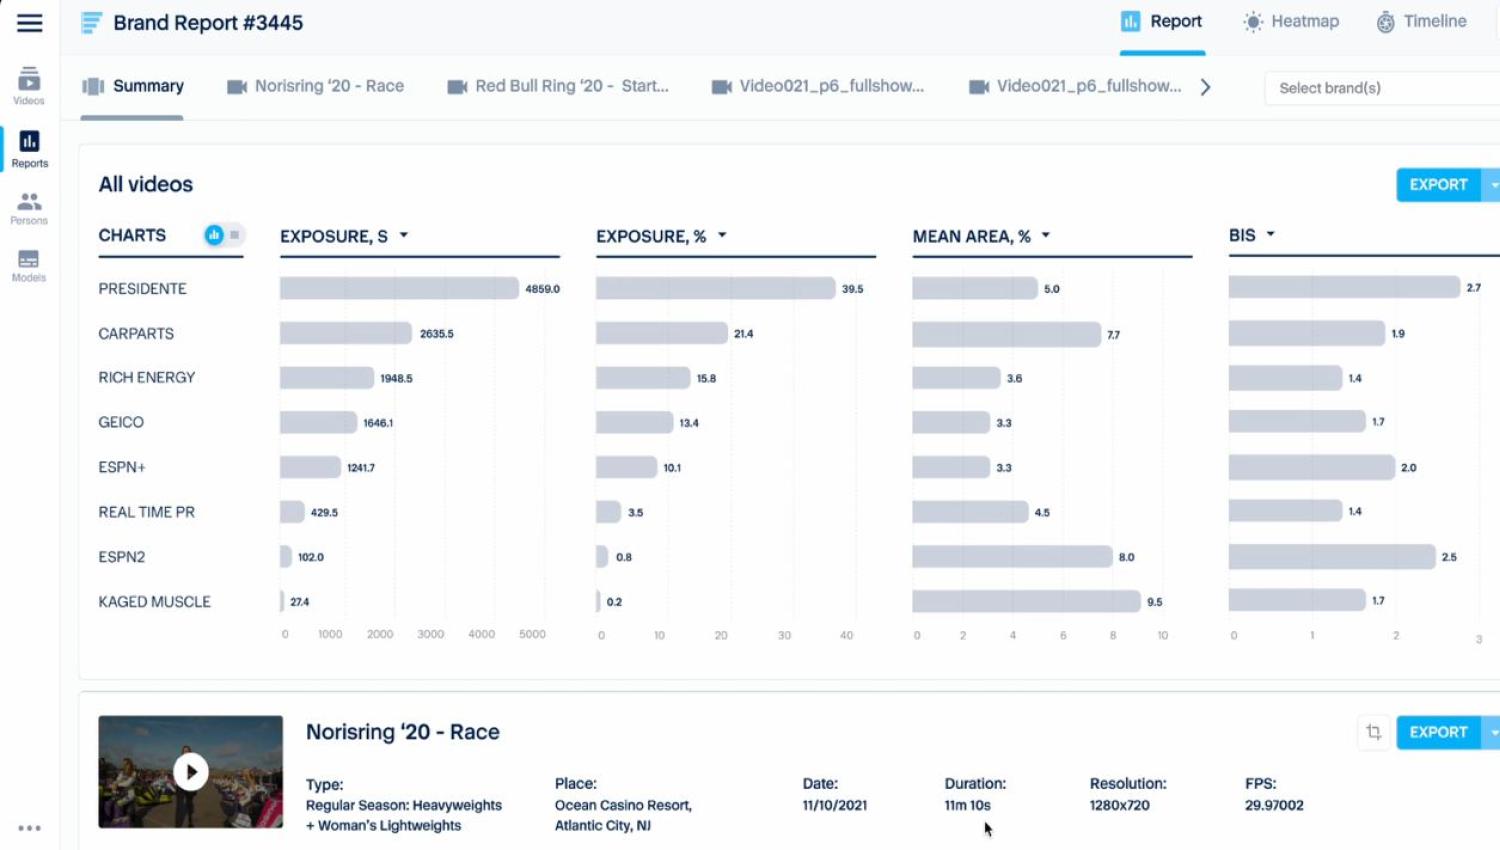Switch to the Heatmap view tab
The image size is (1500, 850).
coord(1291,22)
